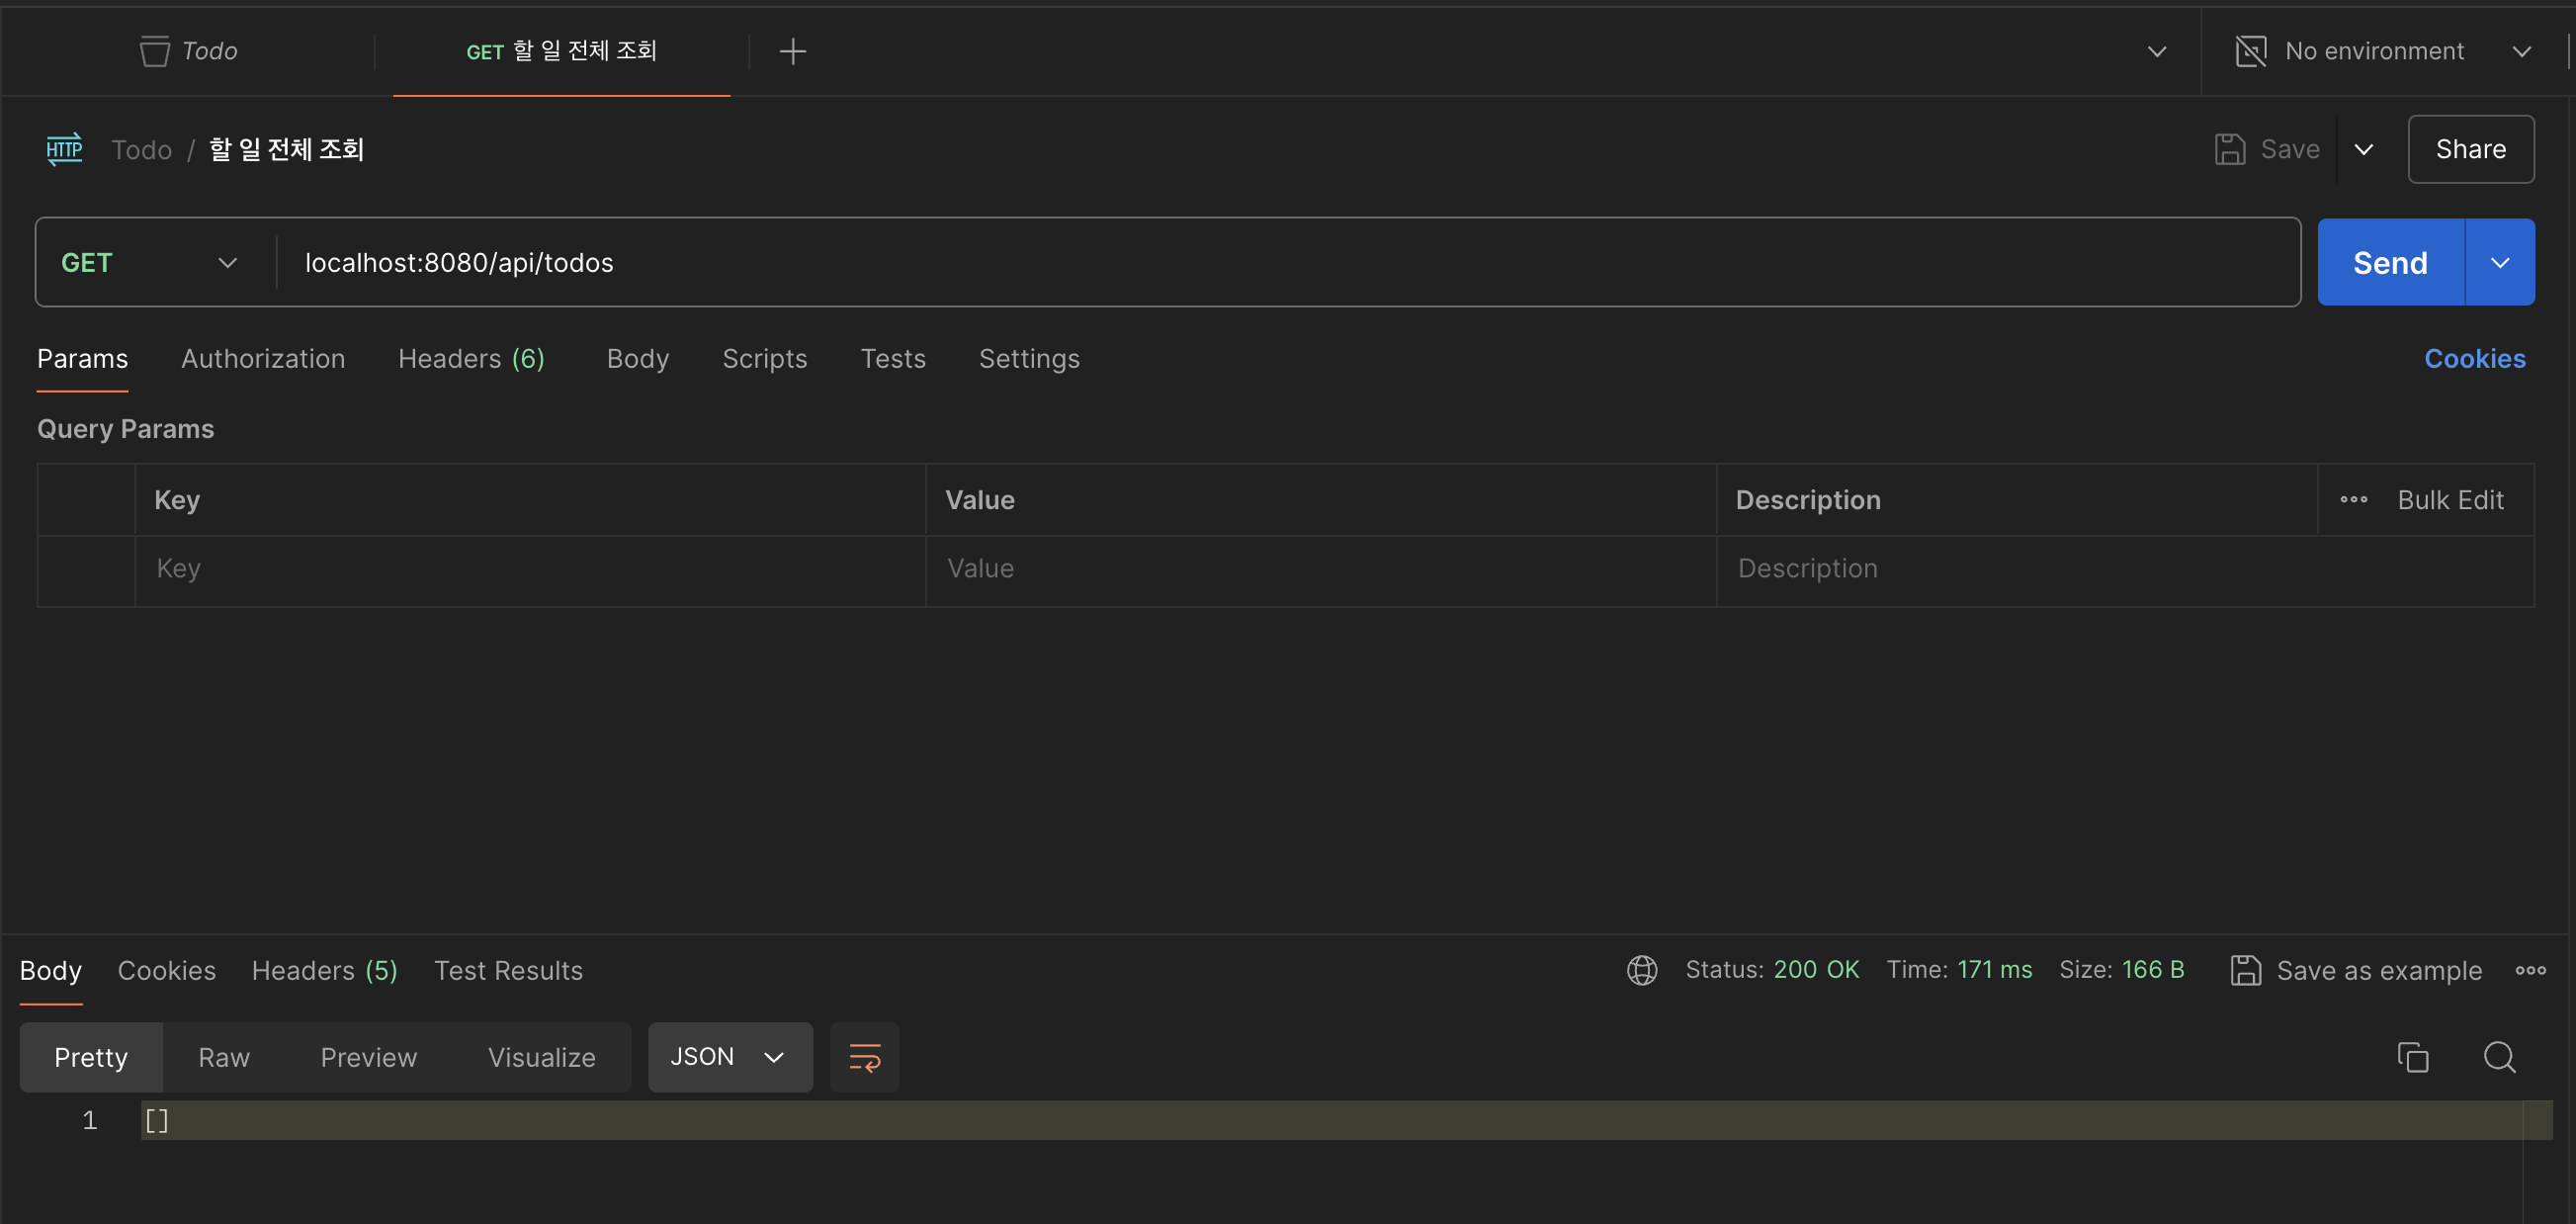Screen dimensions: 2576x1224
Task: Click the network globe icon
Action: [1641, 970]
